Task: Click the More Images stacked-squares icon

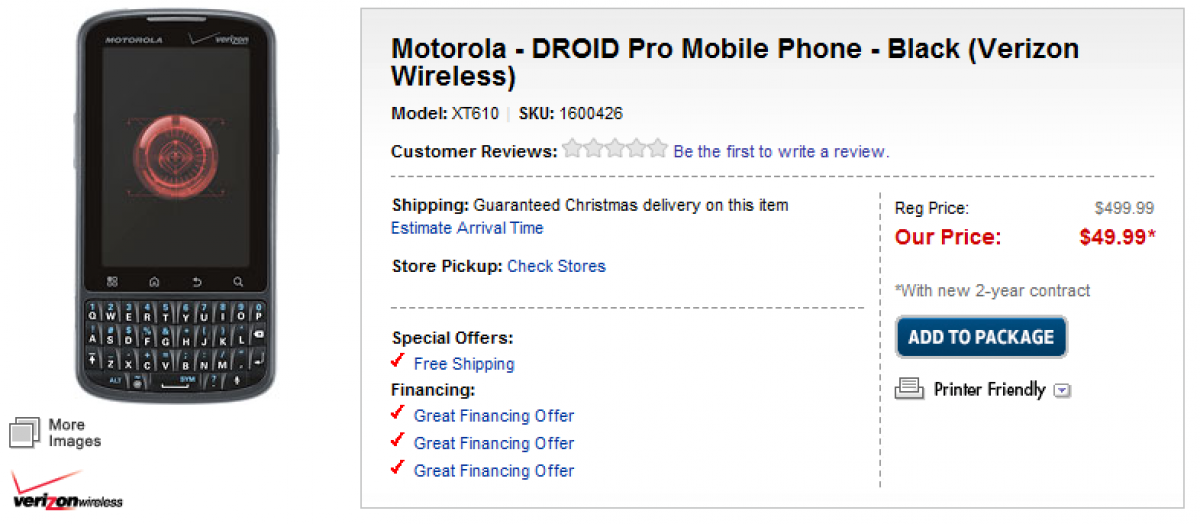Action: (x=24, y=432)
